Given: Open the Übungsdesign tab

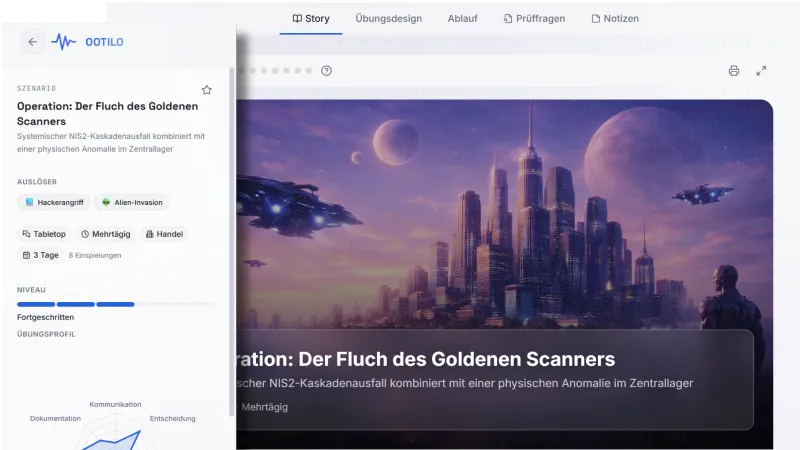Looking at the screenshot, I should coord(389,19).
